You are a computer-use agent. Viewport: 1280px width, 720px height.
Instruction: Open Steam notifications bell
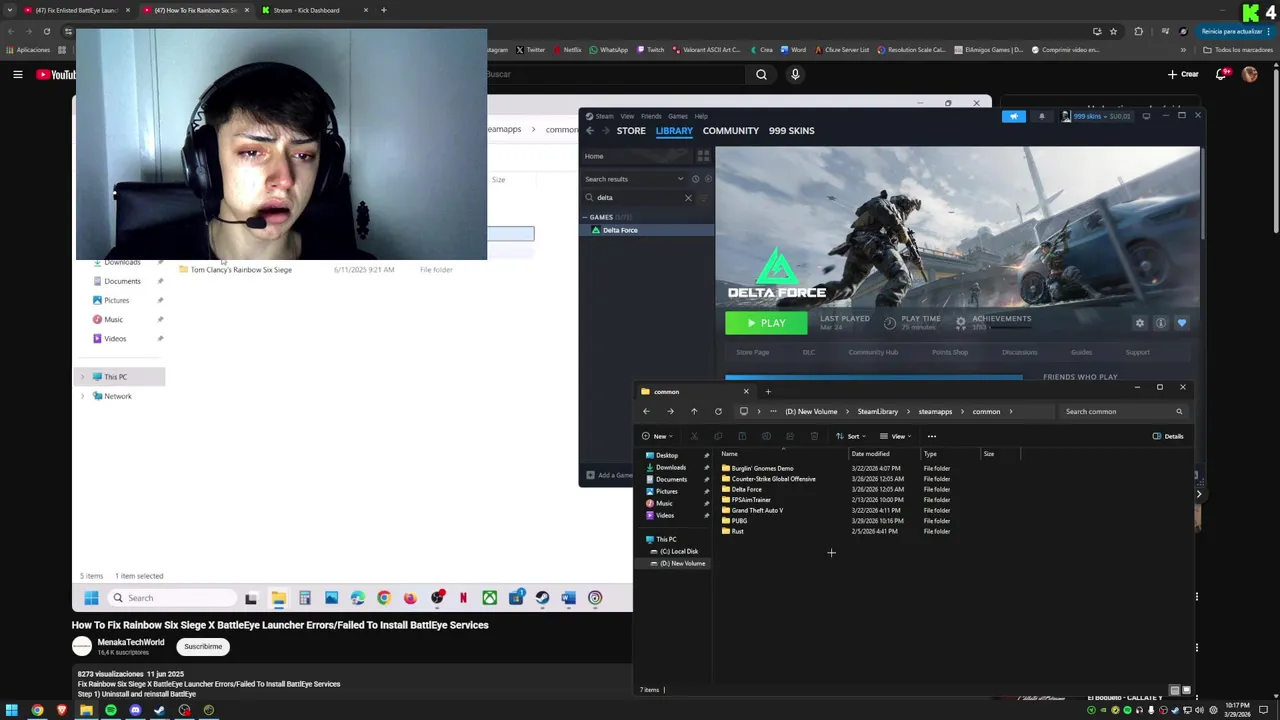tap(1041, 116)
